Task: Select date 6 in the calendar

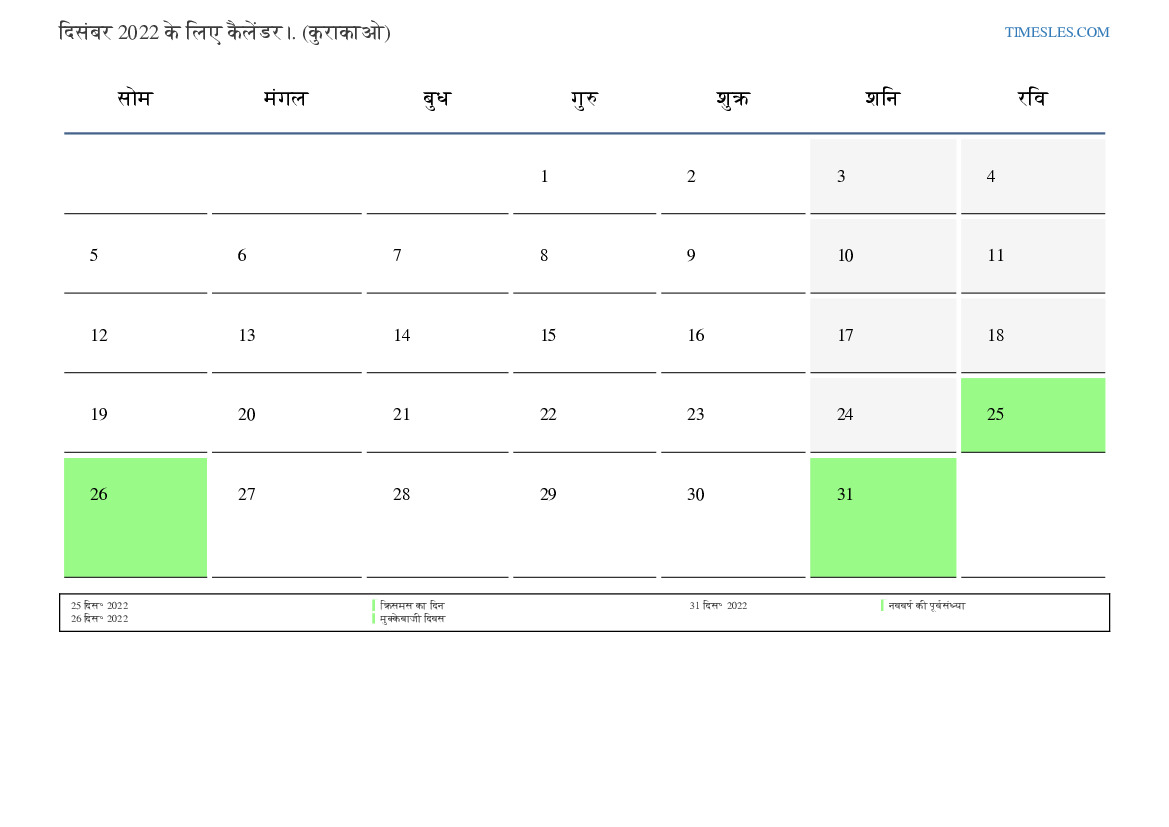Action: (286, 256)
